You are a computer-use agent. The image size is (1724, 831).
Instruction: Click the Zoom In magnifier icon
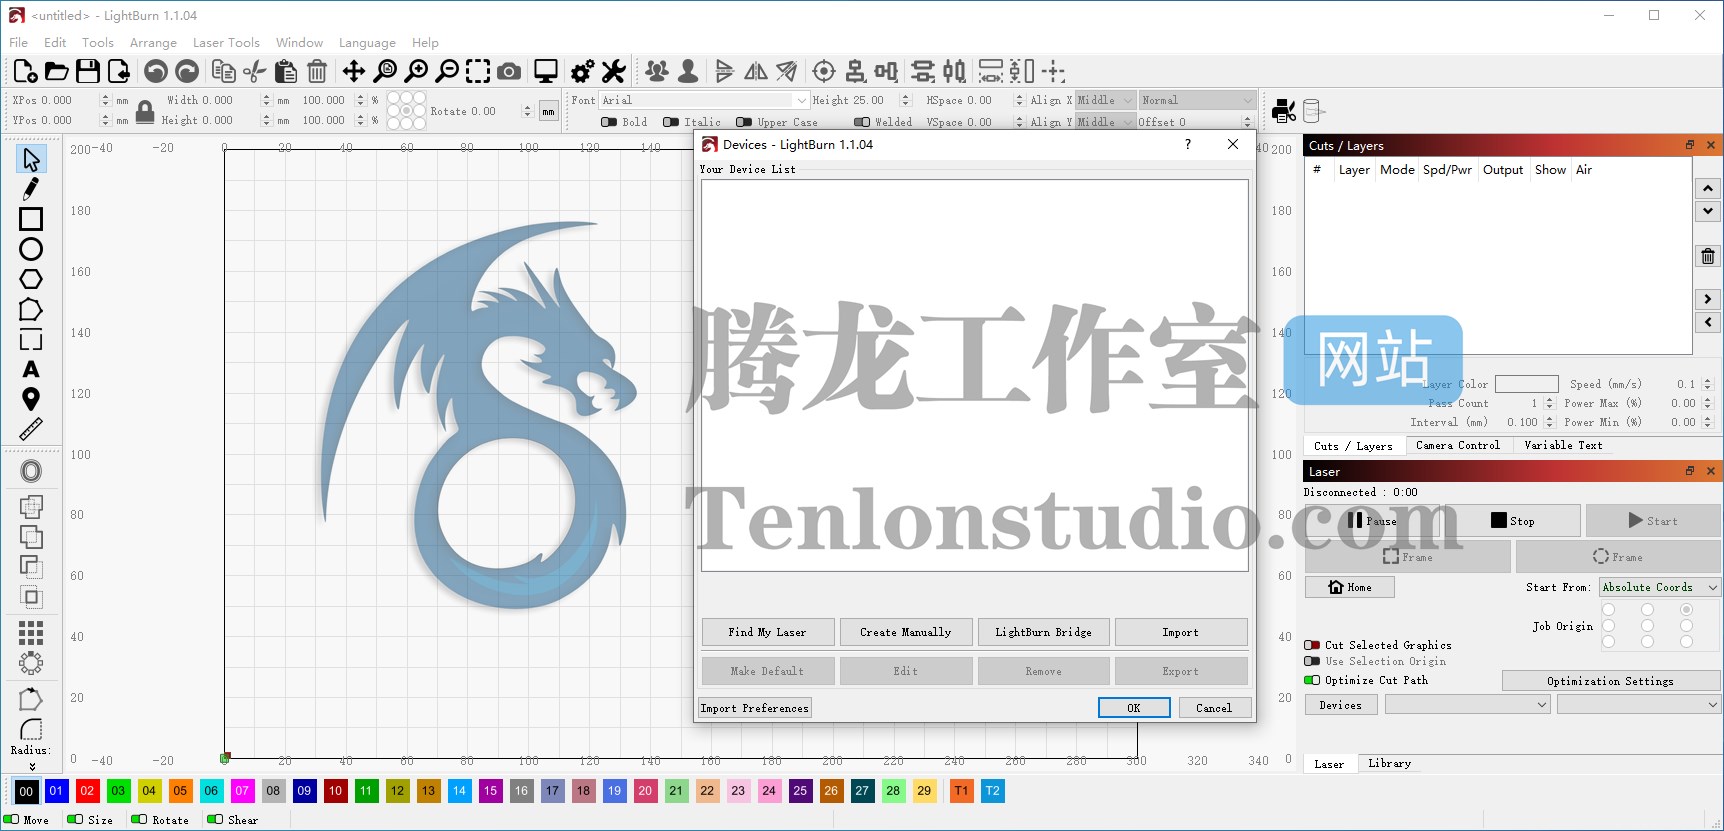pos(416,71)
